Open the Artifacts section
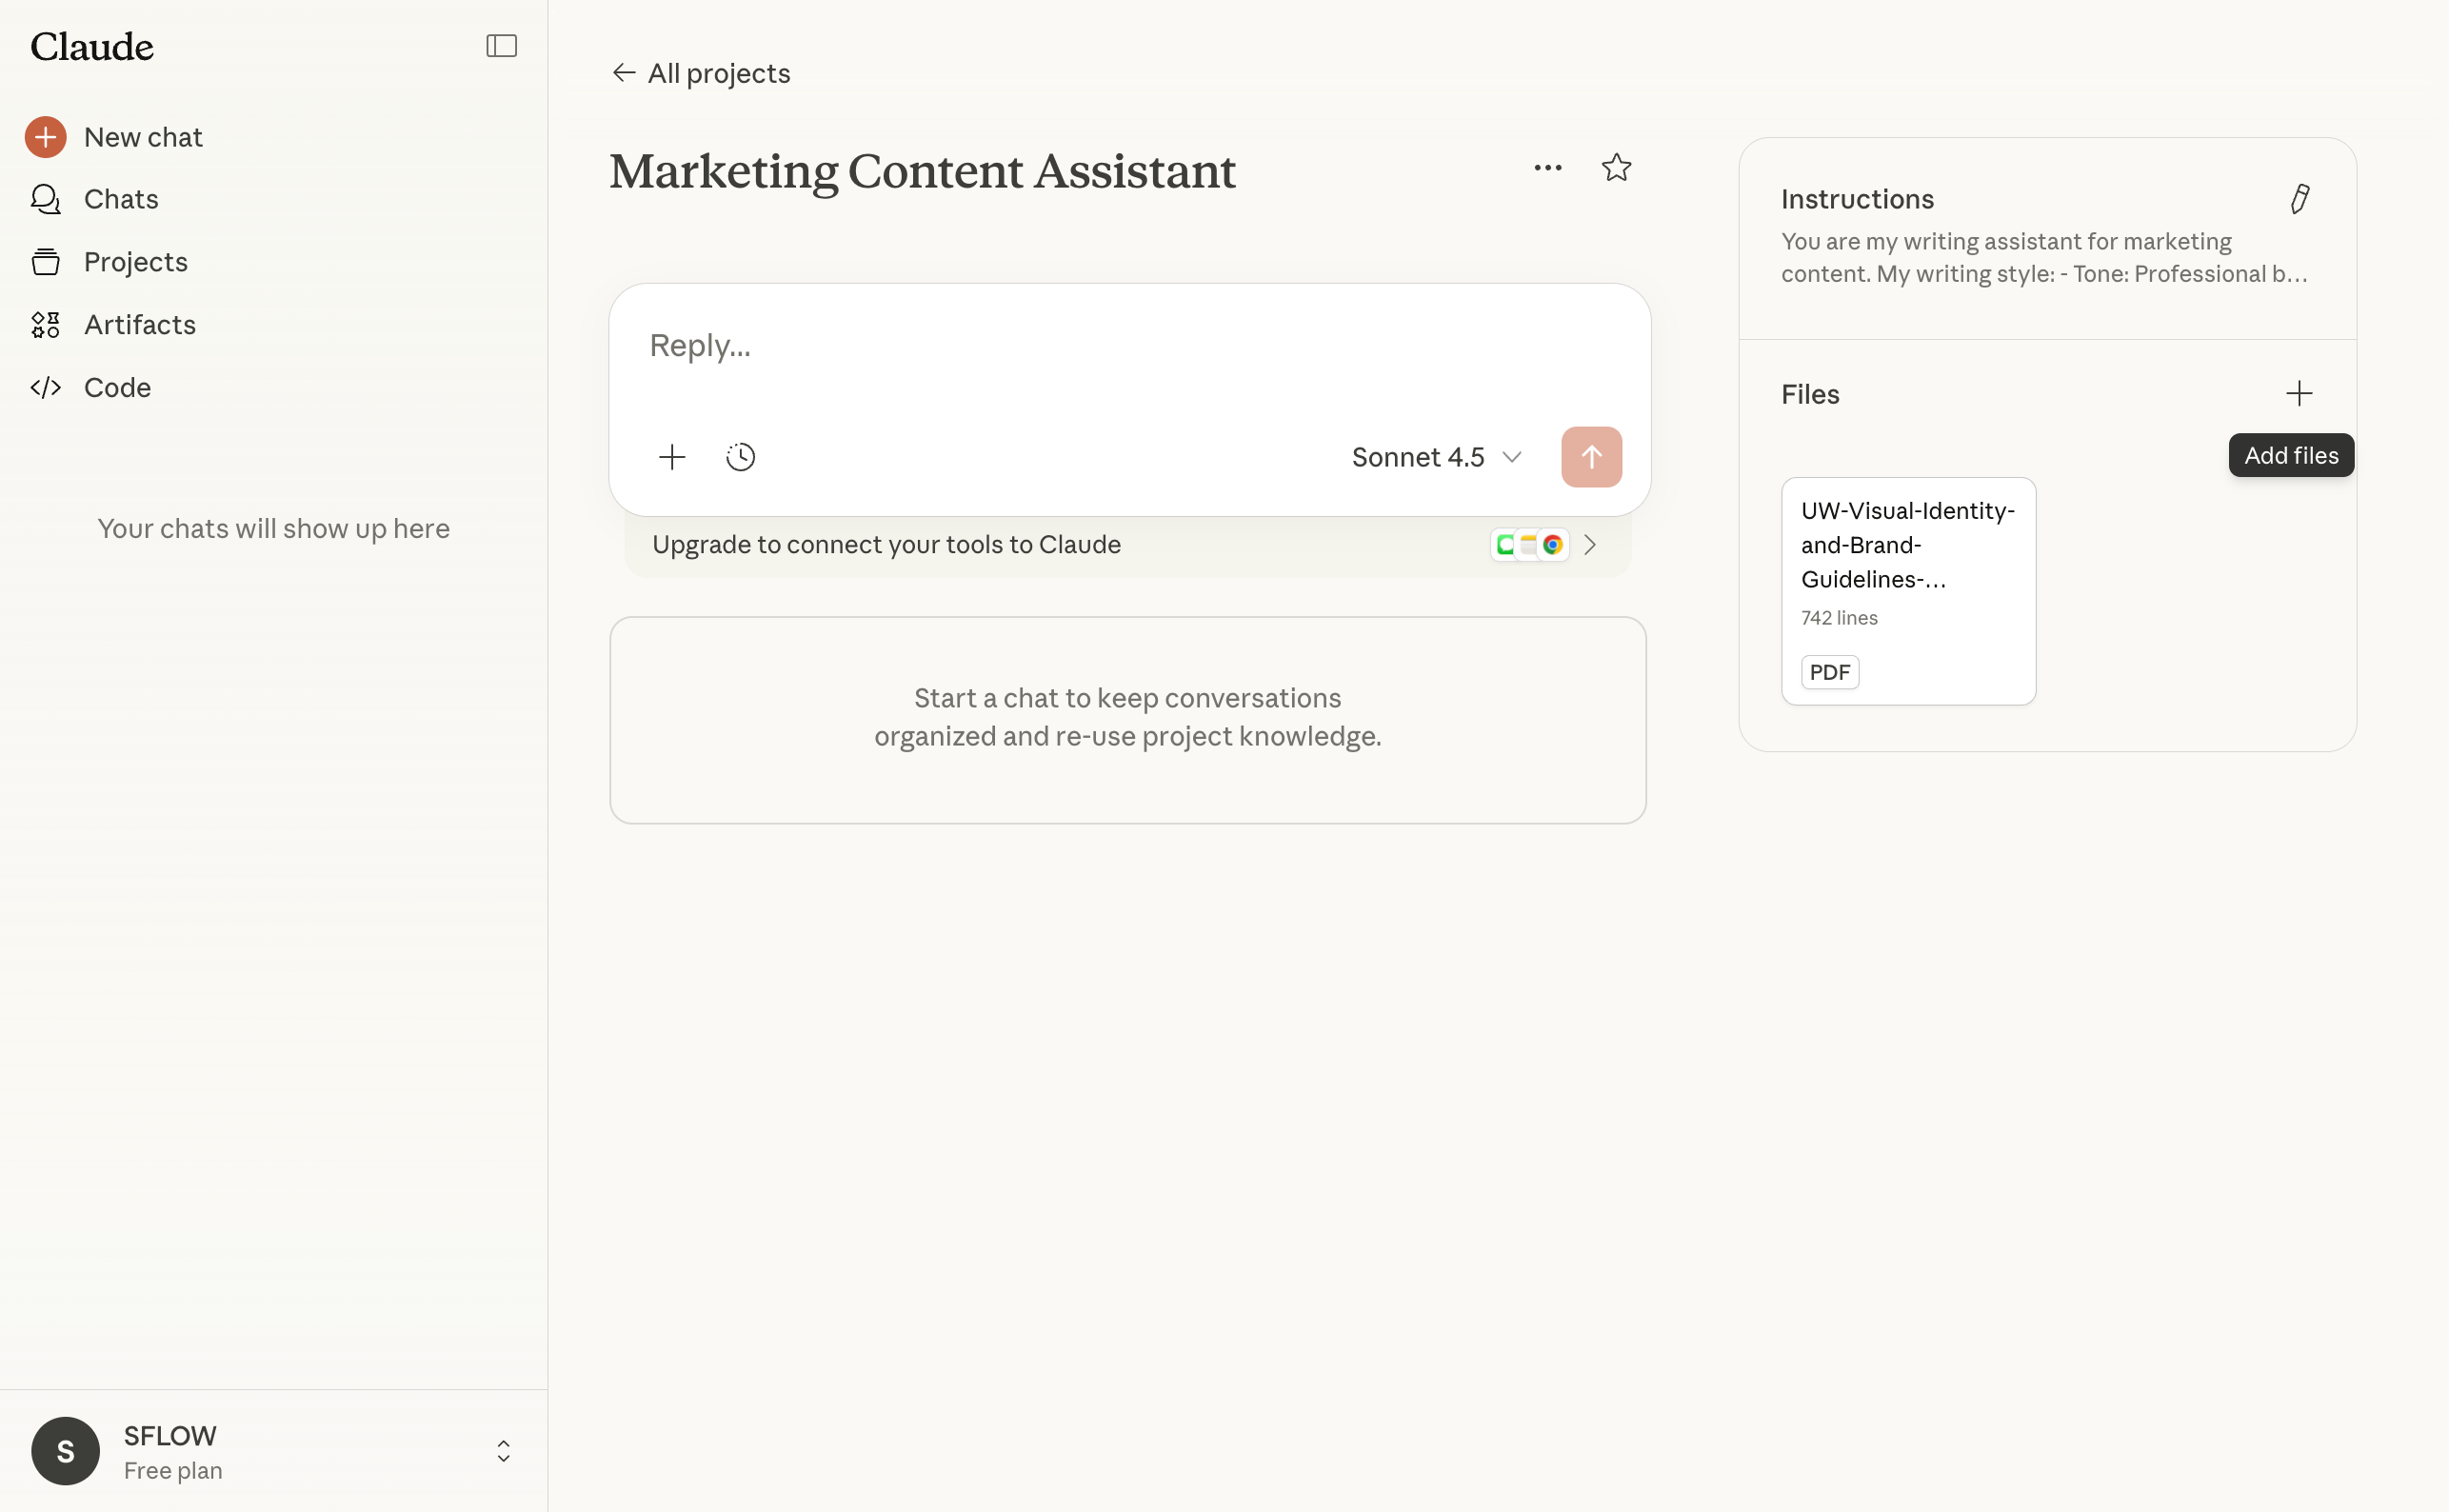The height and width of the screenshot is (1512, 2449). pos(139,325)
